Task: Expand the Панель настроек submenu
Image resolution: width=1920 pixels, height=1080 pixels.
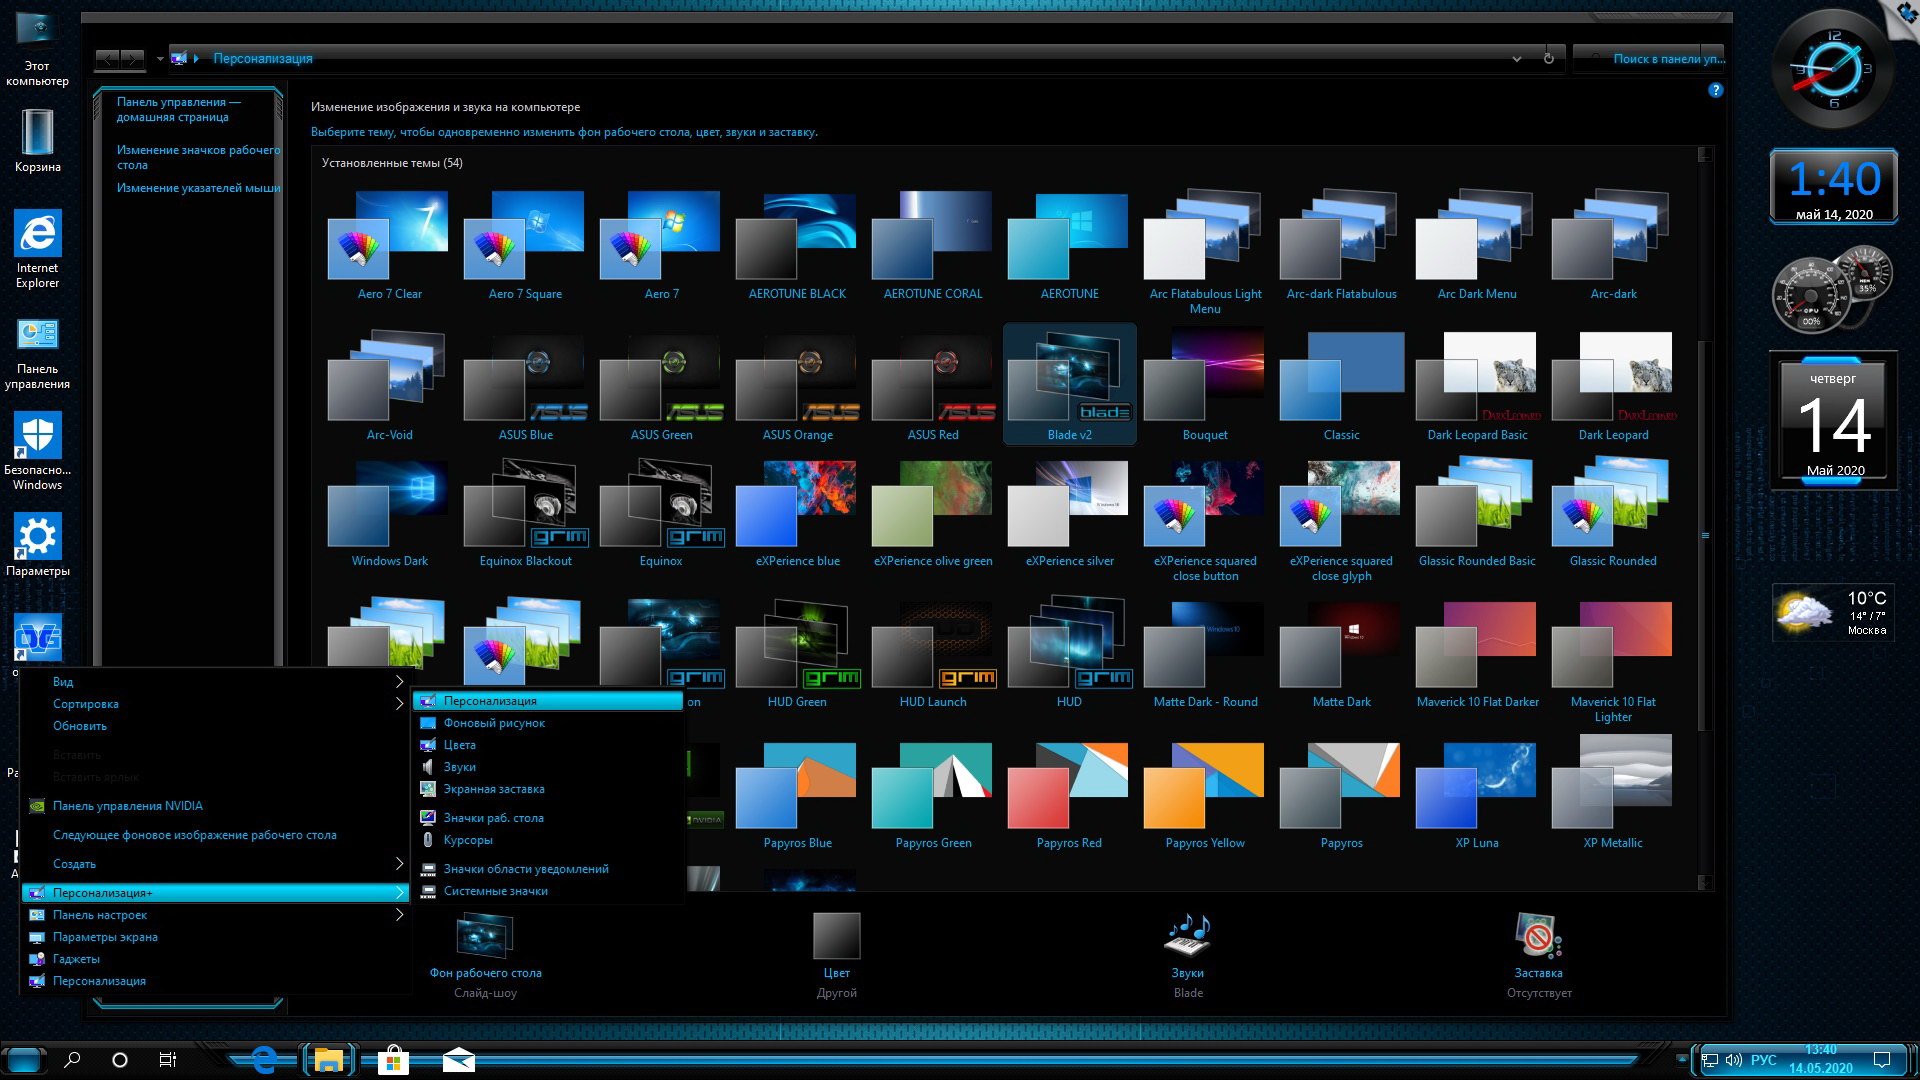Action: pyautogui.click(x=216, y=915)
